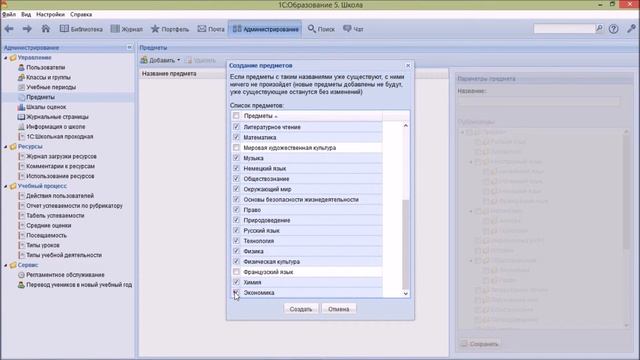
Task: Go forward with the right arrow icon
Action: click(27, 29)
